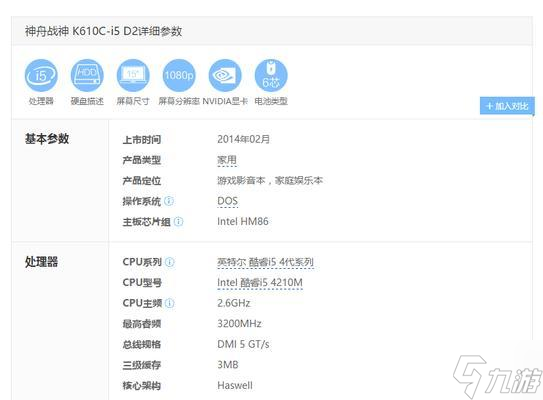Select the 屏幕分辨率 caption text
The width and height of the screenshot is (543, 400).
pos(179,101)
